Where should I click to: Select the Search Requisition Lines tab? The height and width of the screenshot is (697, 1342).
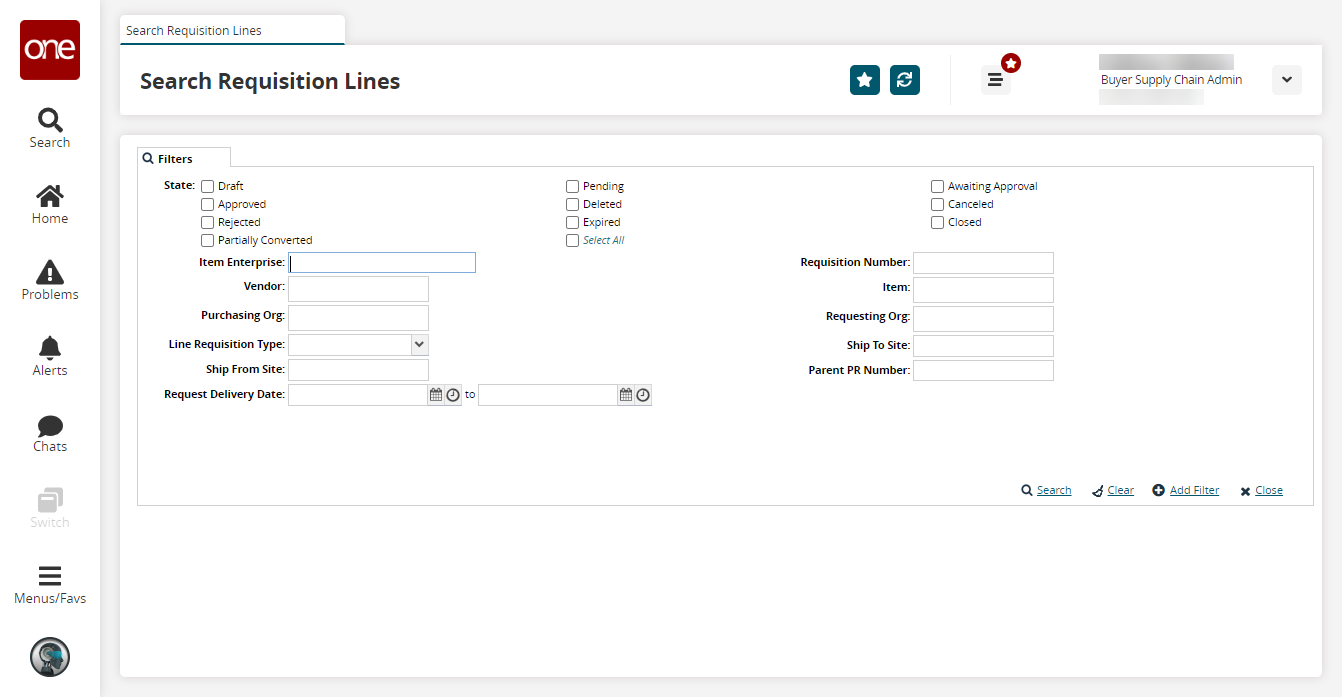(x=194, y=31)
